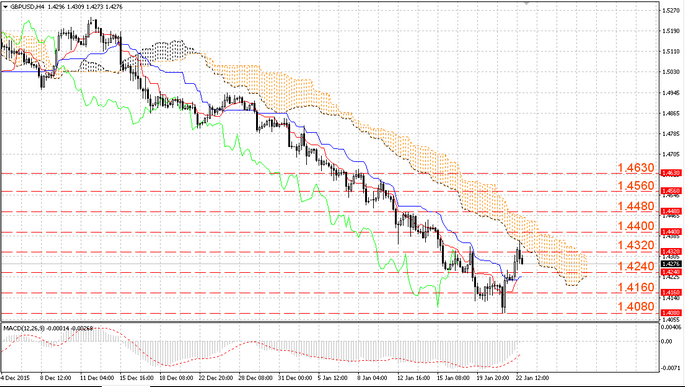Select the large orange 1.4160 level label

[636, 287]
